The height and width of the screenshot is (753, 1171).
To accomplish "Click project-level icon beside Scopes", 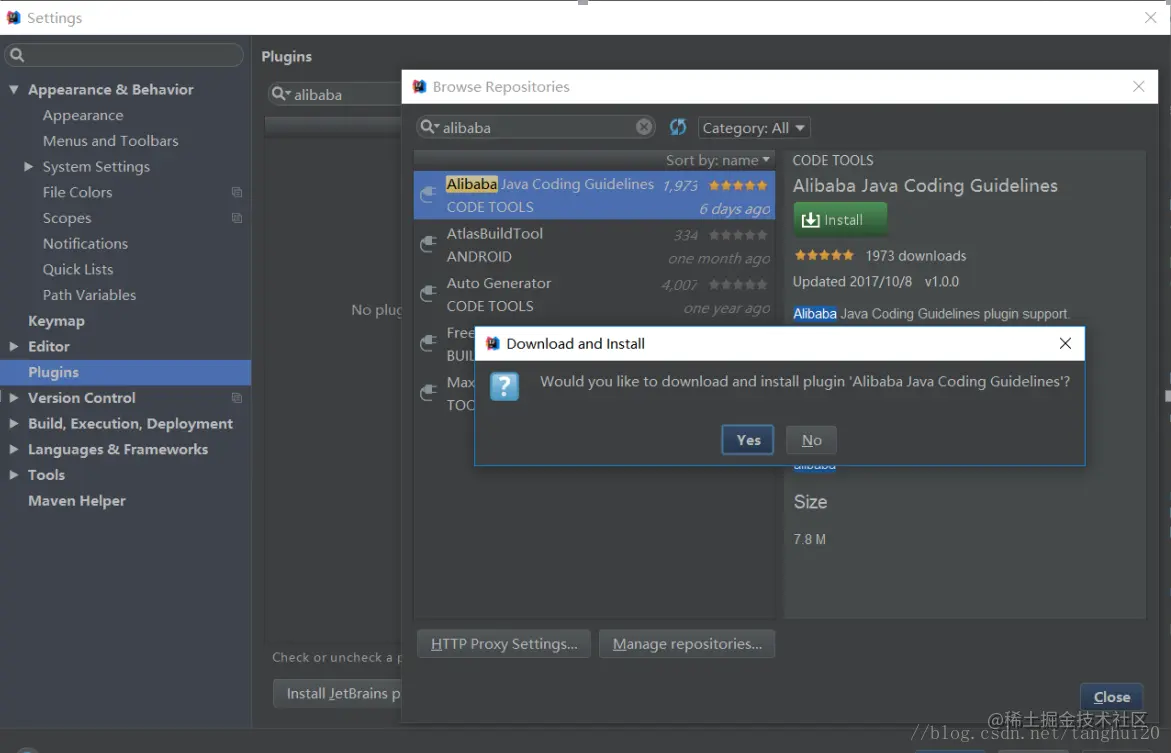I will coord(237,217).
